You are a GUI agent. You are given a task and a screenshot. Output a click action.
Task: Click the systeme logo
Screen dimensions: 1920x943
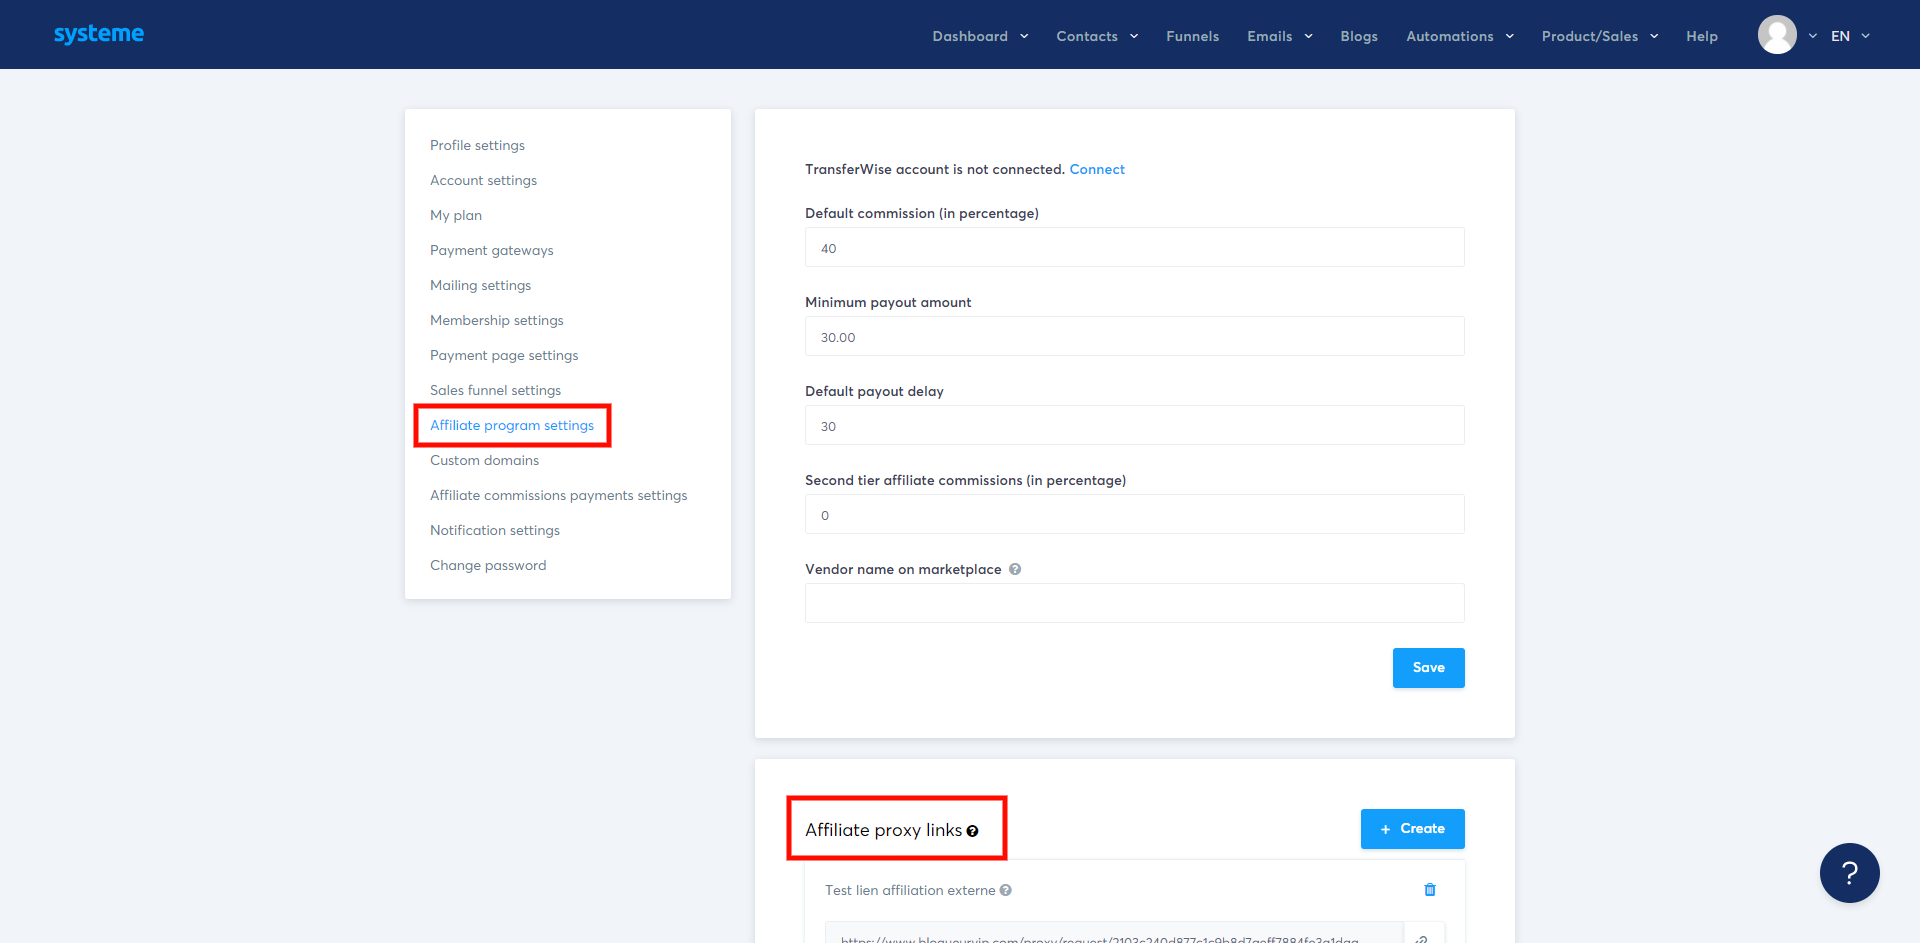(x=98, y=33)
